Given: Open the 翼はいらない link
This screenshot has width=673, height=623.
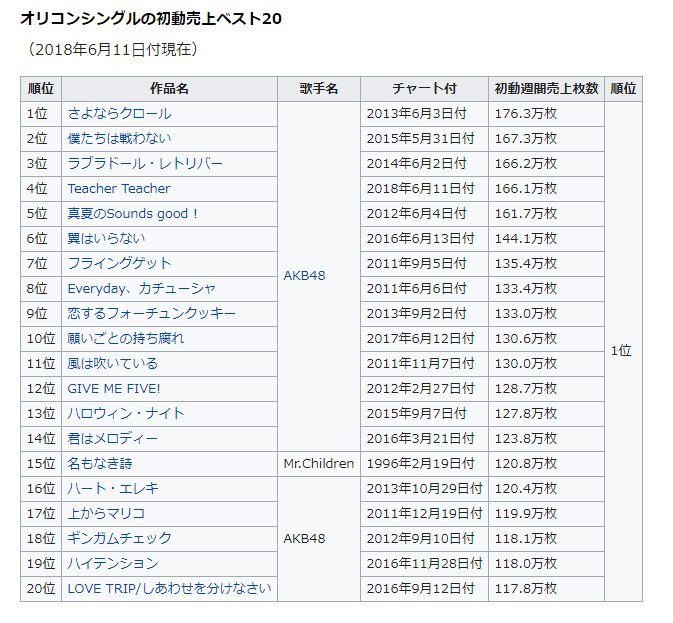Looking at the screenshot, I should tap(106, 238).
